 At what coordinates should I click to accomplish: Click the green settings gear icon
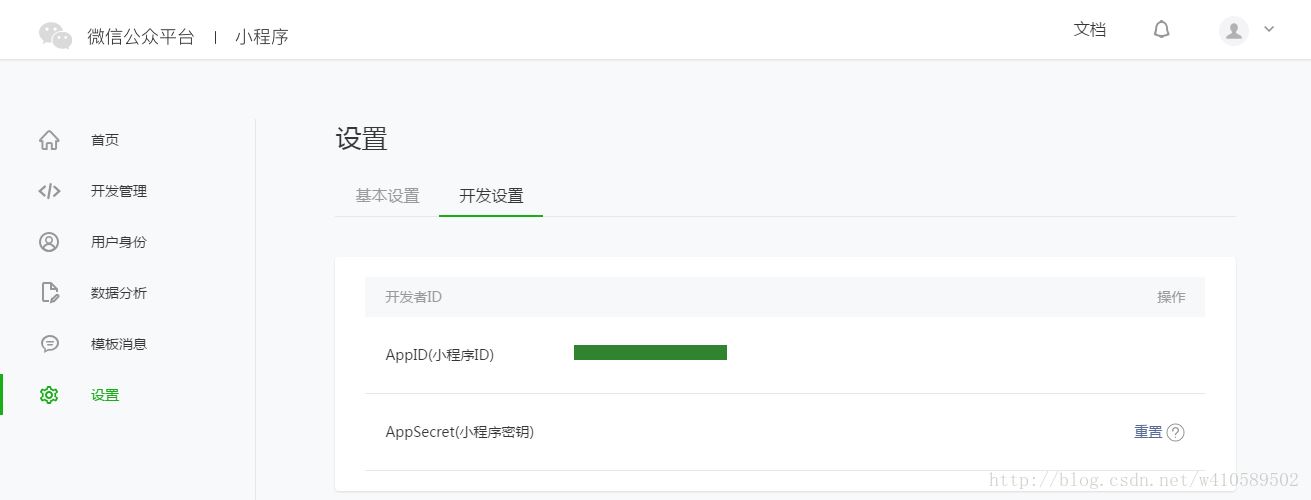49,395
